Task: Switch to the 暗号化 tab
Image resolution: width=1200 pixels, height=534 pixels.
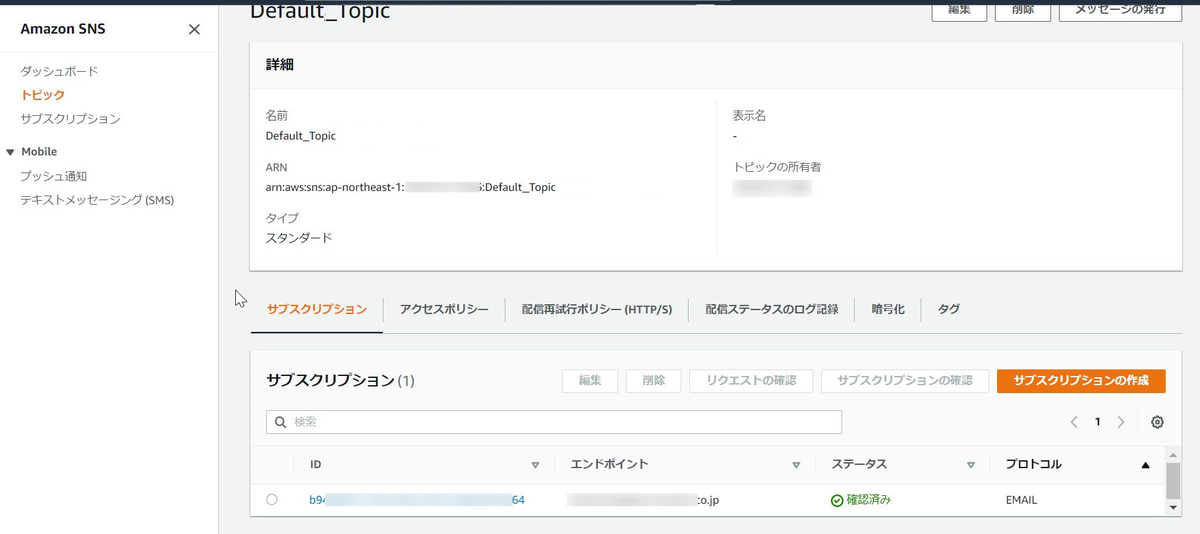Action: tap(888, 310)
